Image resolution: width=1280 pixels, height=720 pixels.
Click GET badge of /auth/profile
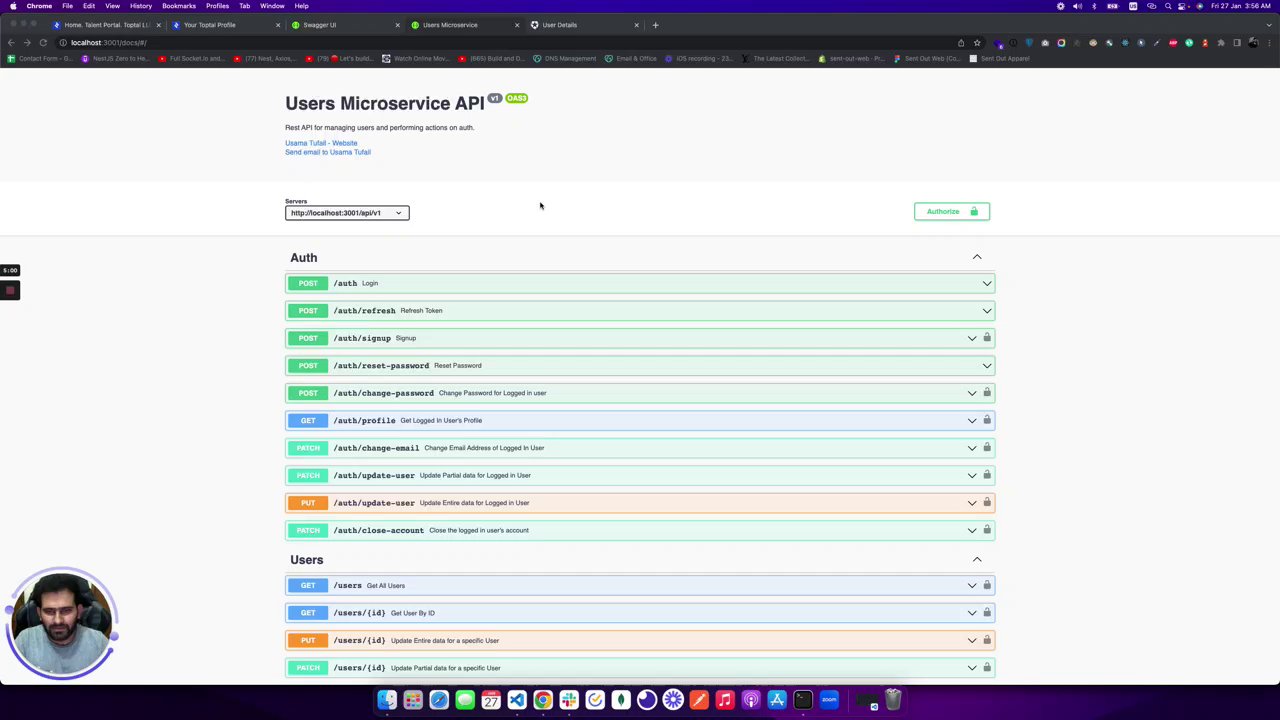pyautogui.click(x=308, y=420)
